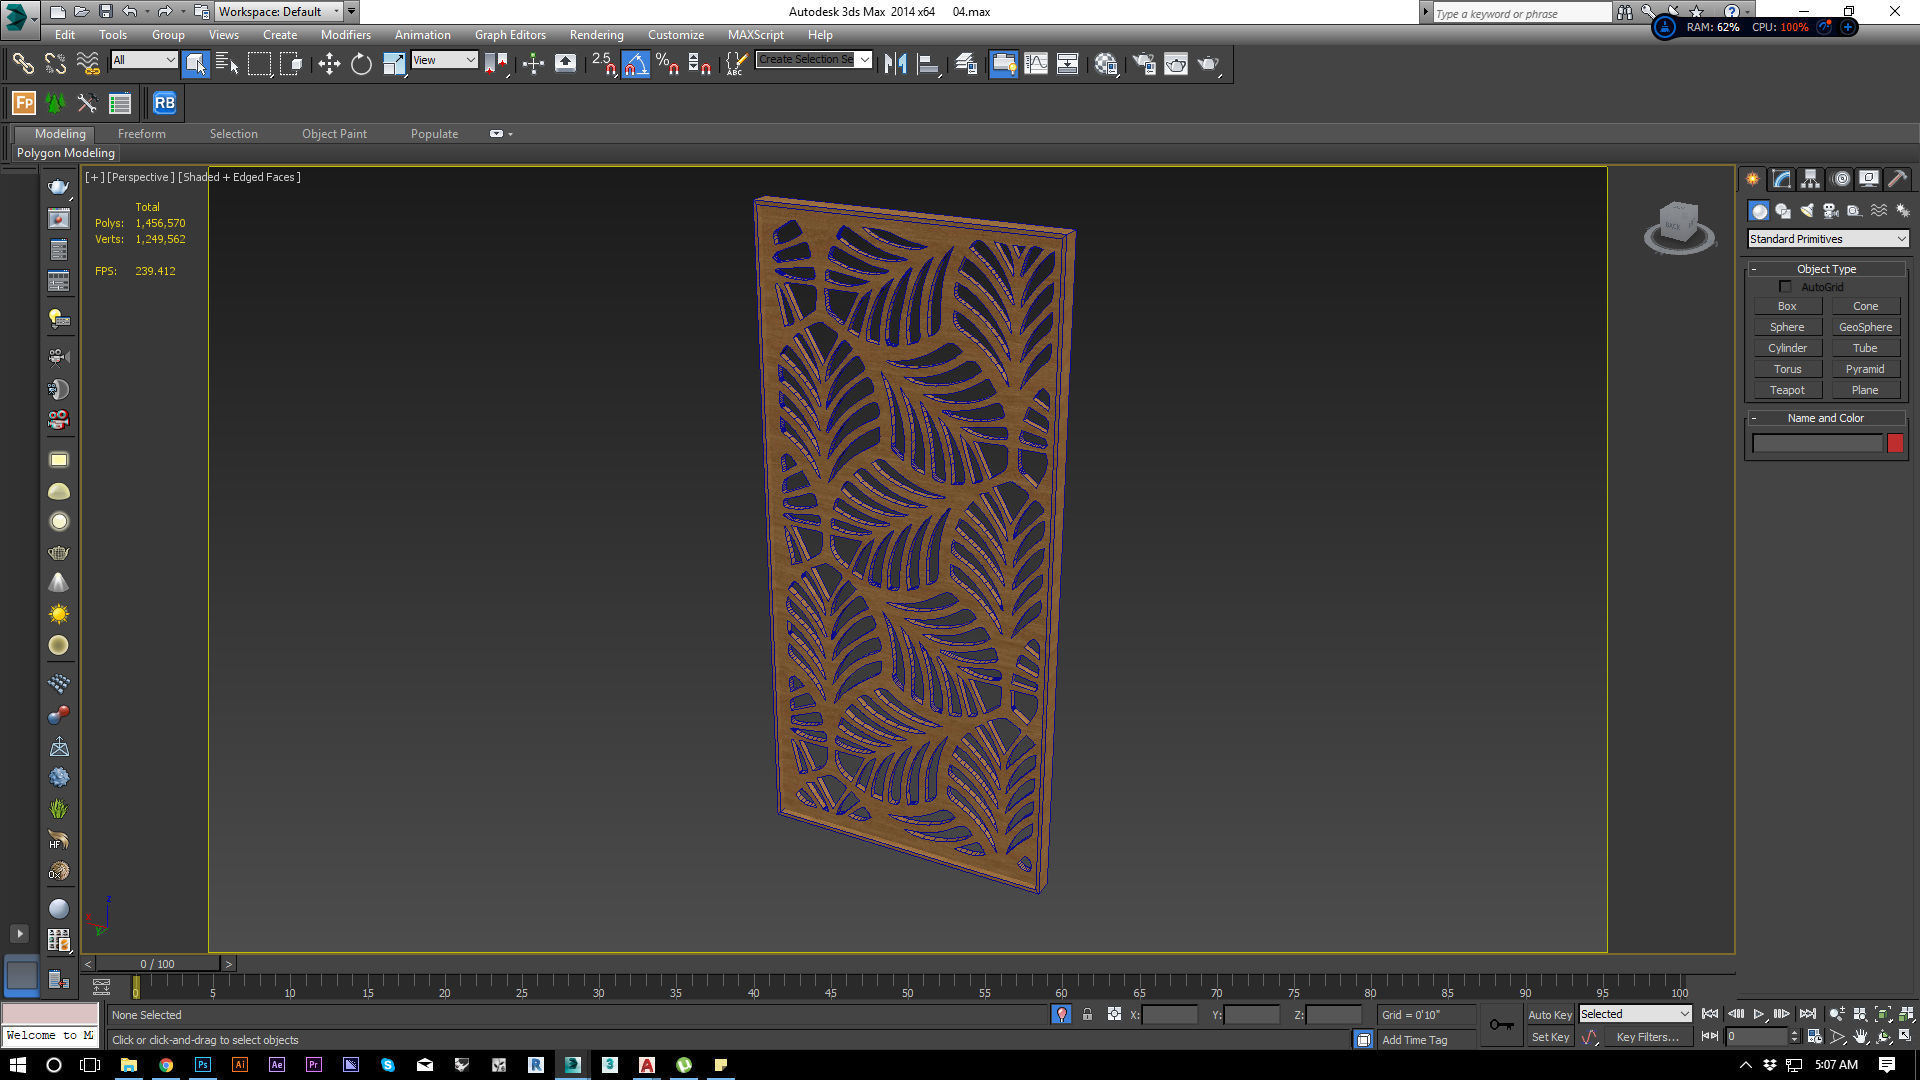Image resolution: width=1920 pixels, height=1080 pixels.
Task: Select the Rotate tool
Action: [361, 64]
